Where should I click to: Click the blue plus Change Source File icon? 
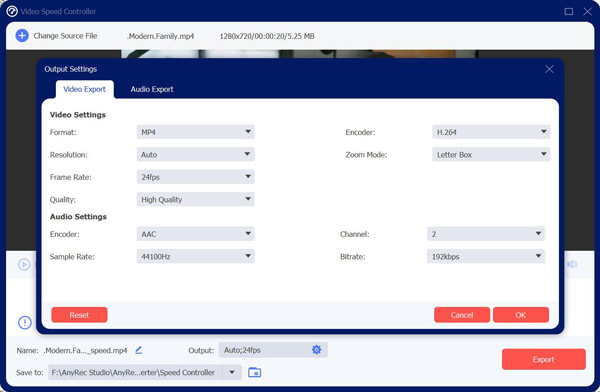click(22, 36)
